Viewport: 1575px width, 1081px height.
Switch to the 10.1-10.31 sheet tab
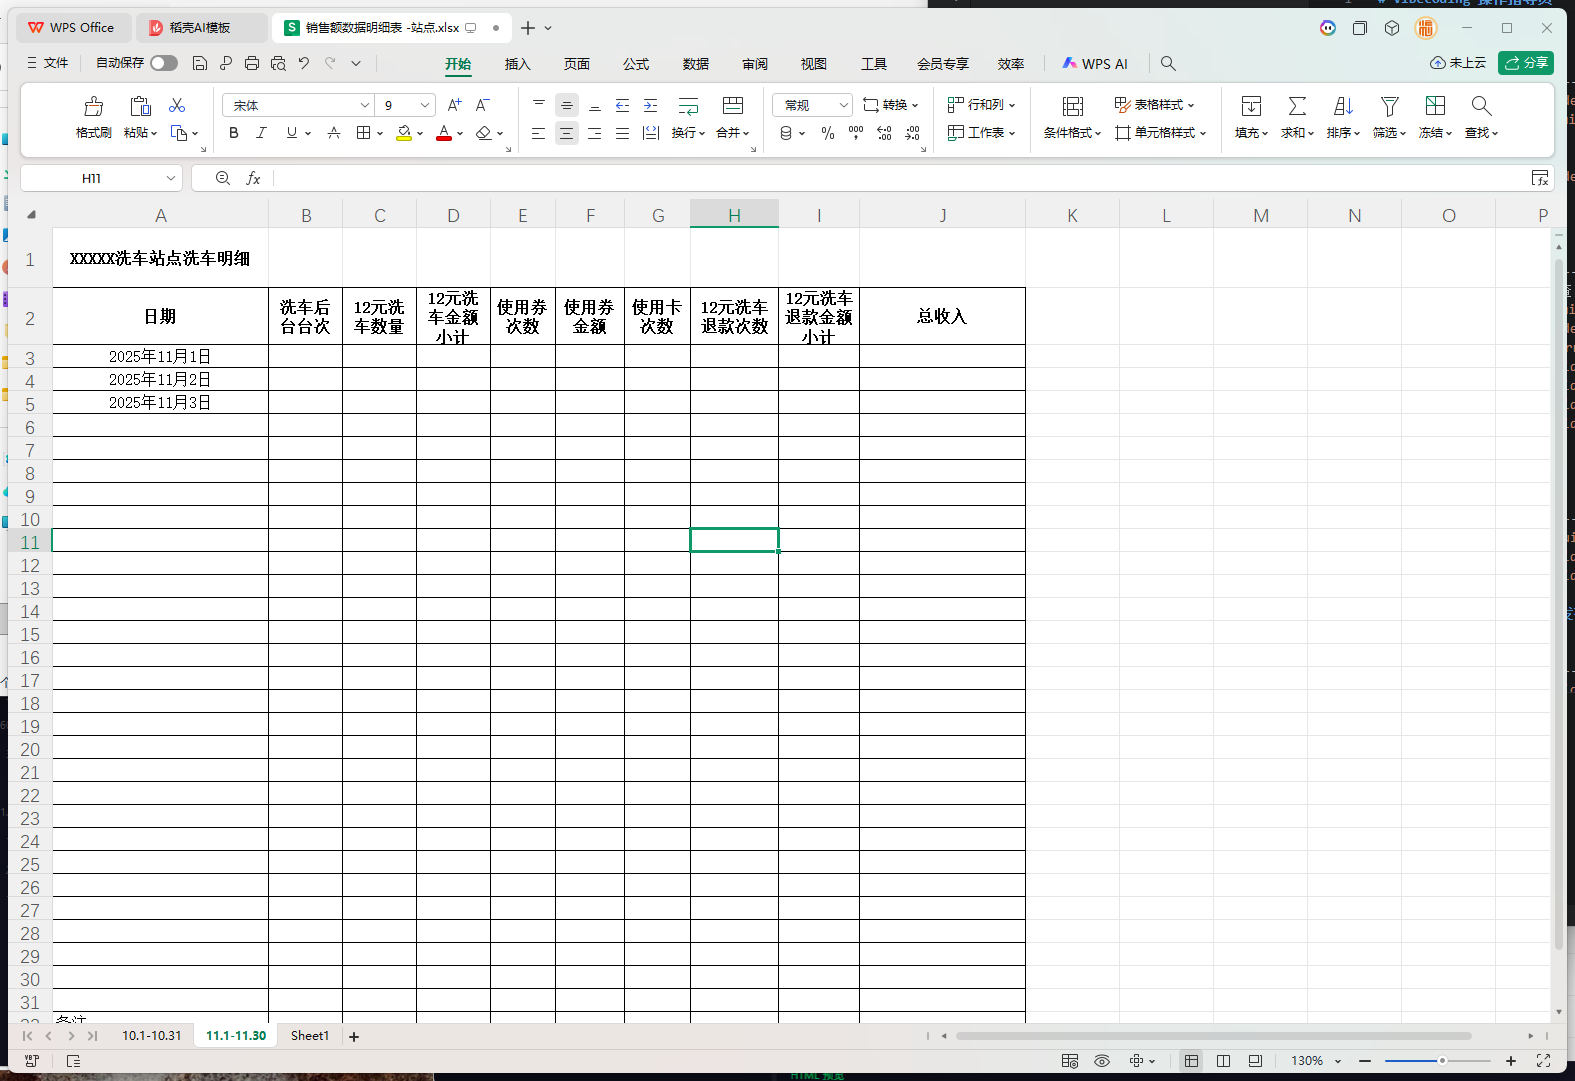point(152,1036)
